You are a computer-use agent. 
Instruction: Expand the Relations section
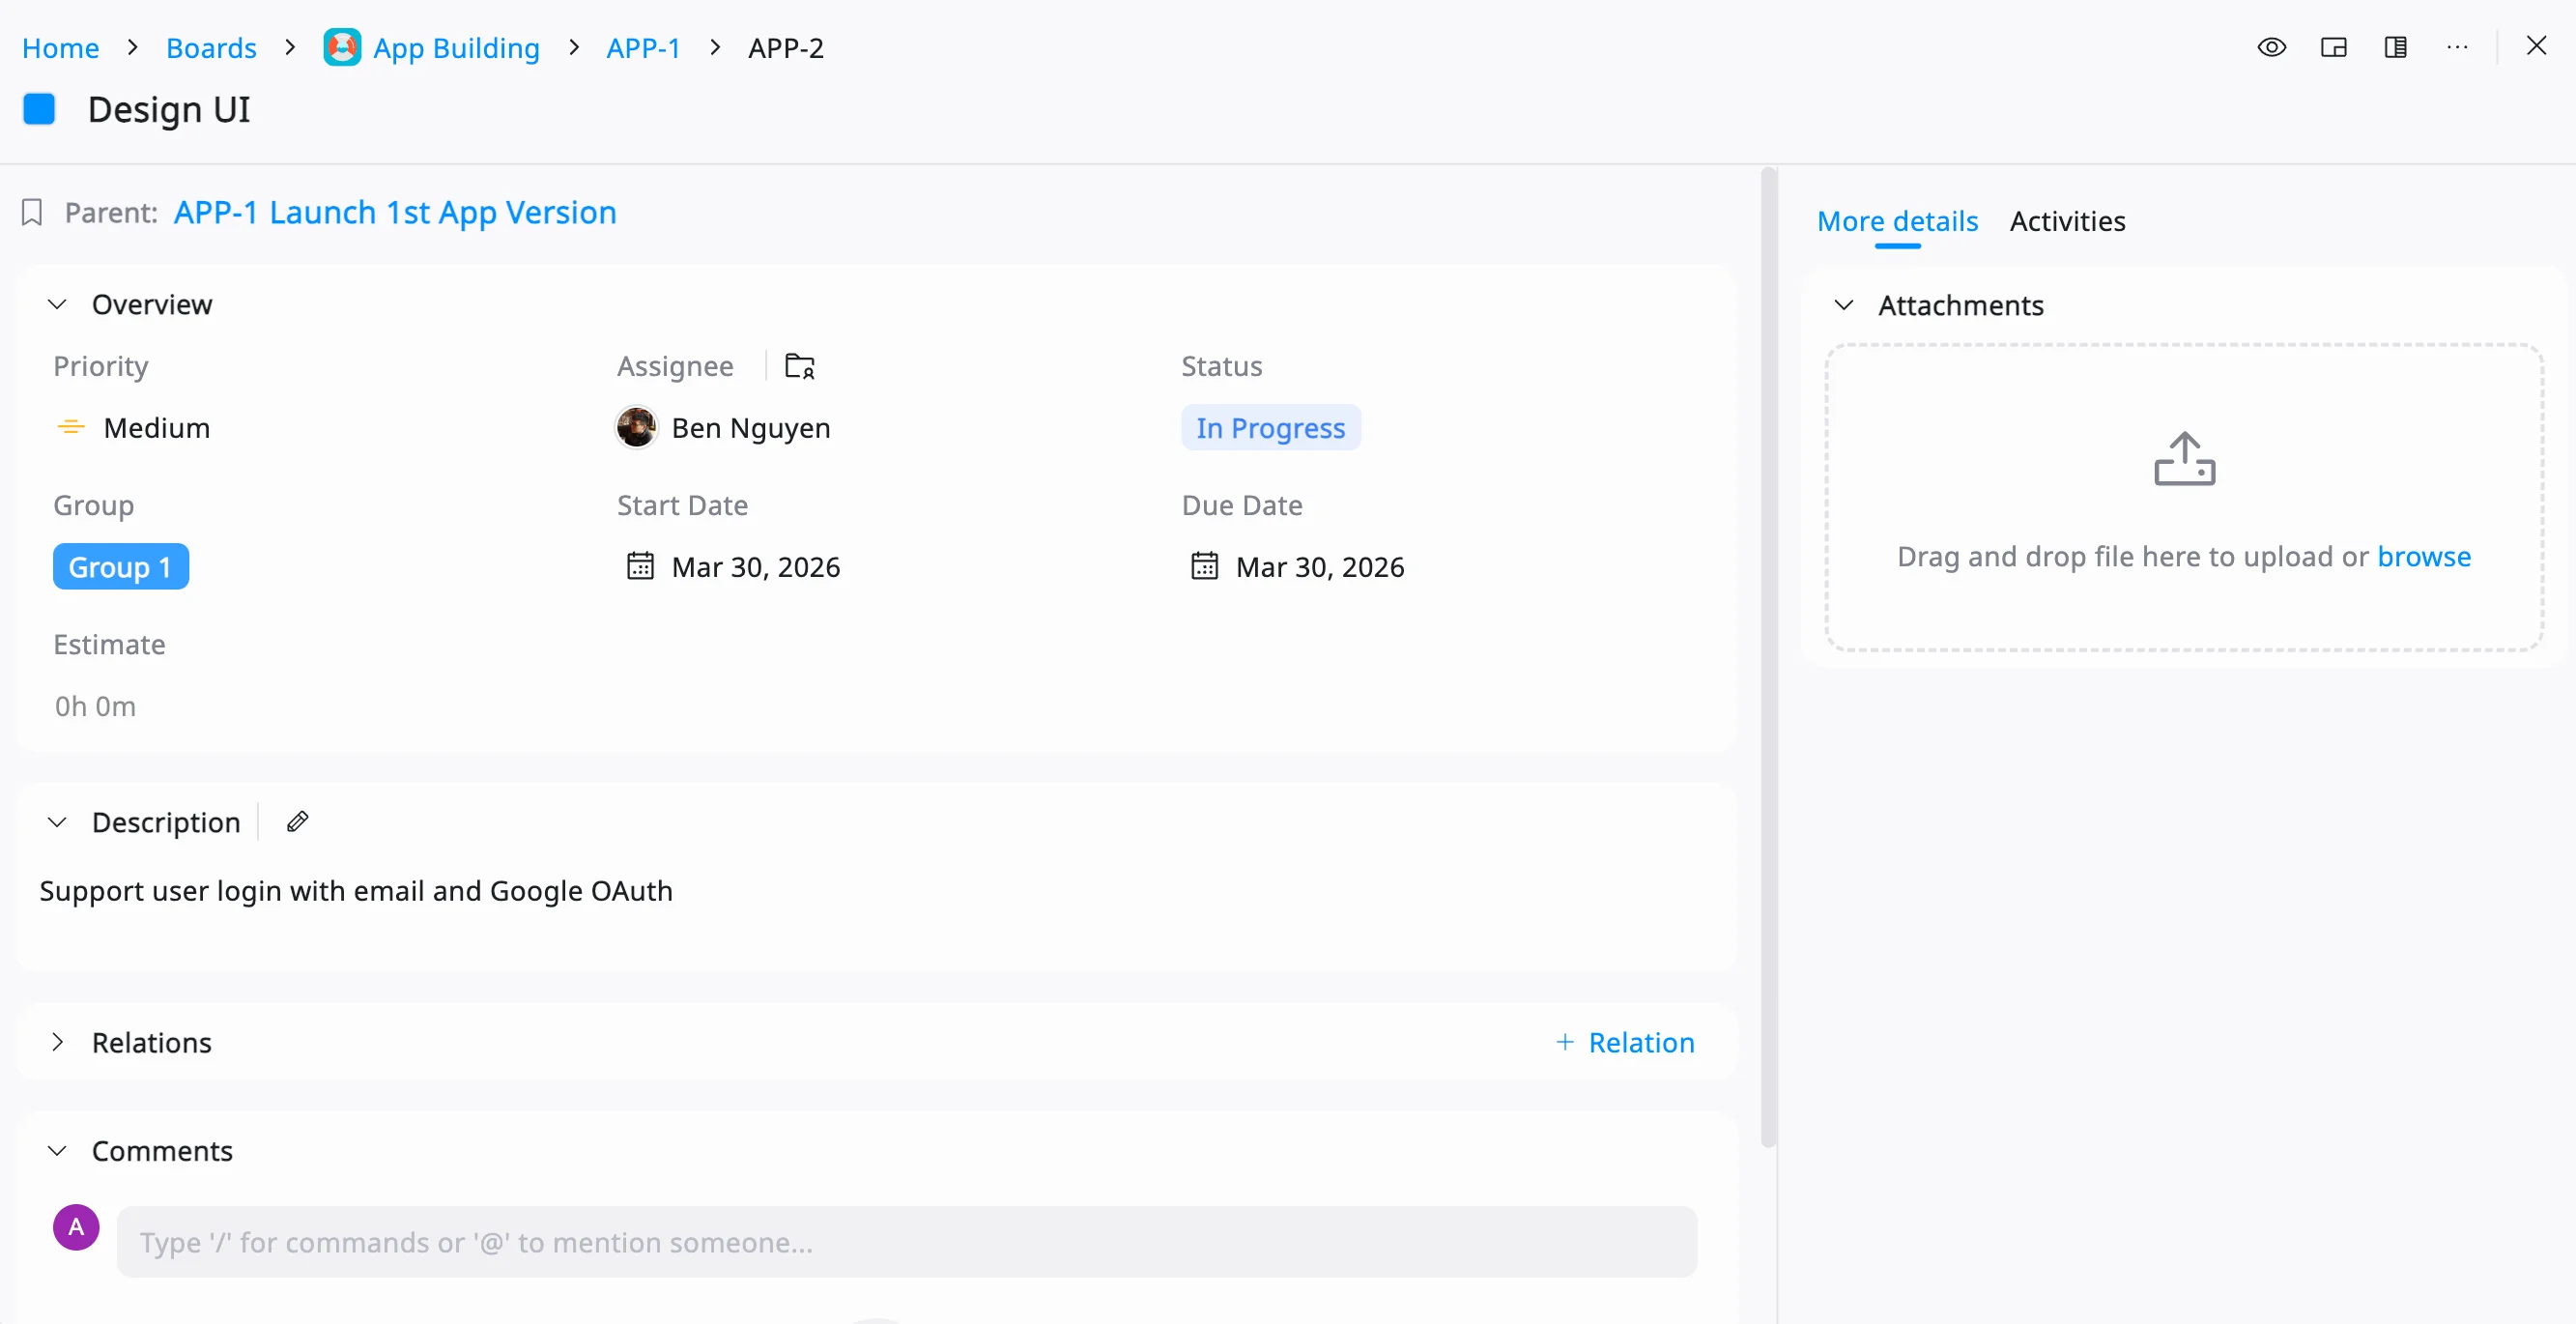57,1042
